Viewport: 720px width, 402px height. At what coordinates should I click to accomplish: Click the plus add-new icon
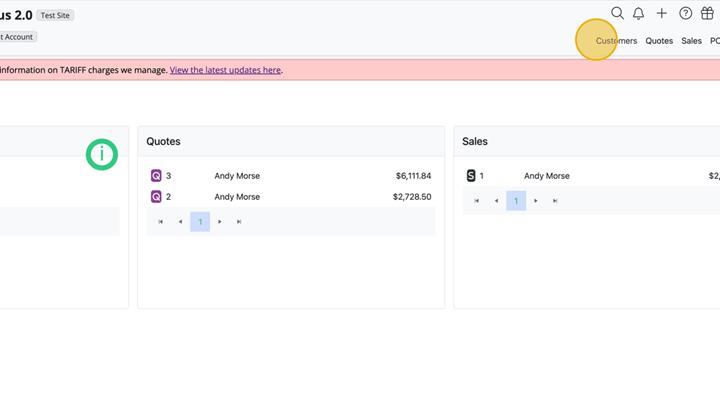(x=662, y=13)
